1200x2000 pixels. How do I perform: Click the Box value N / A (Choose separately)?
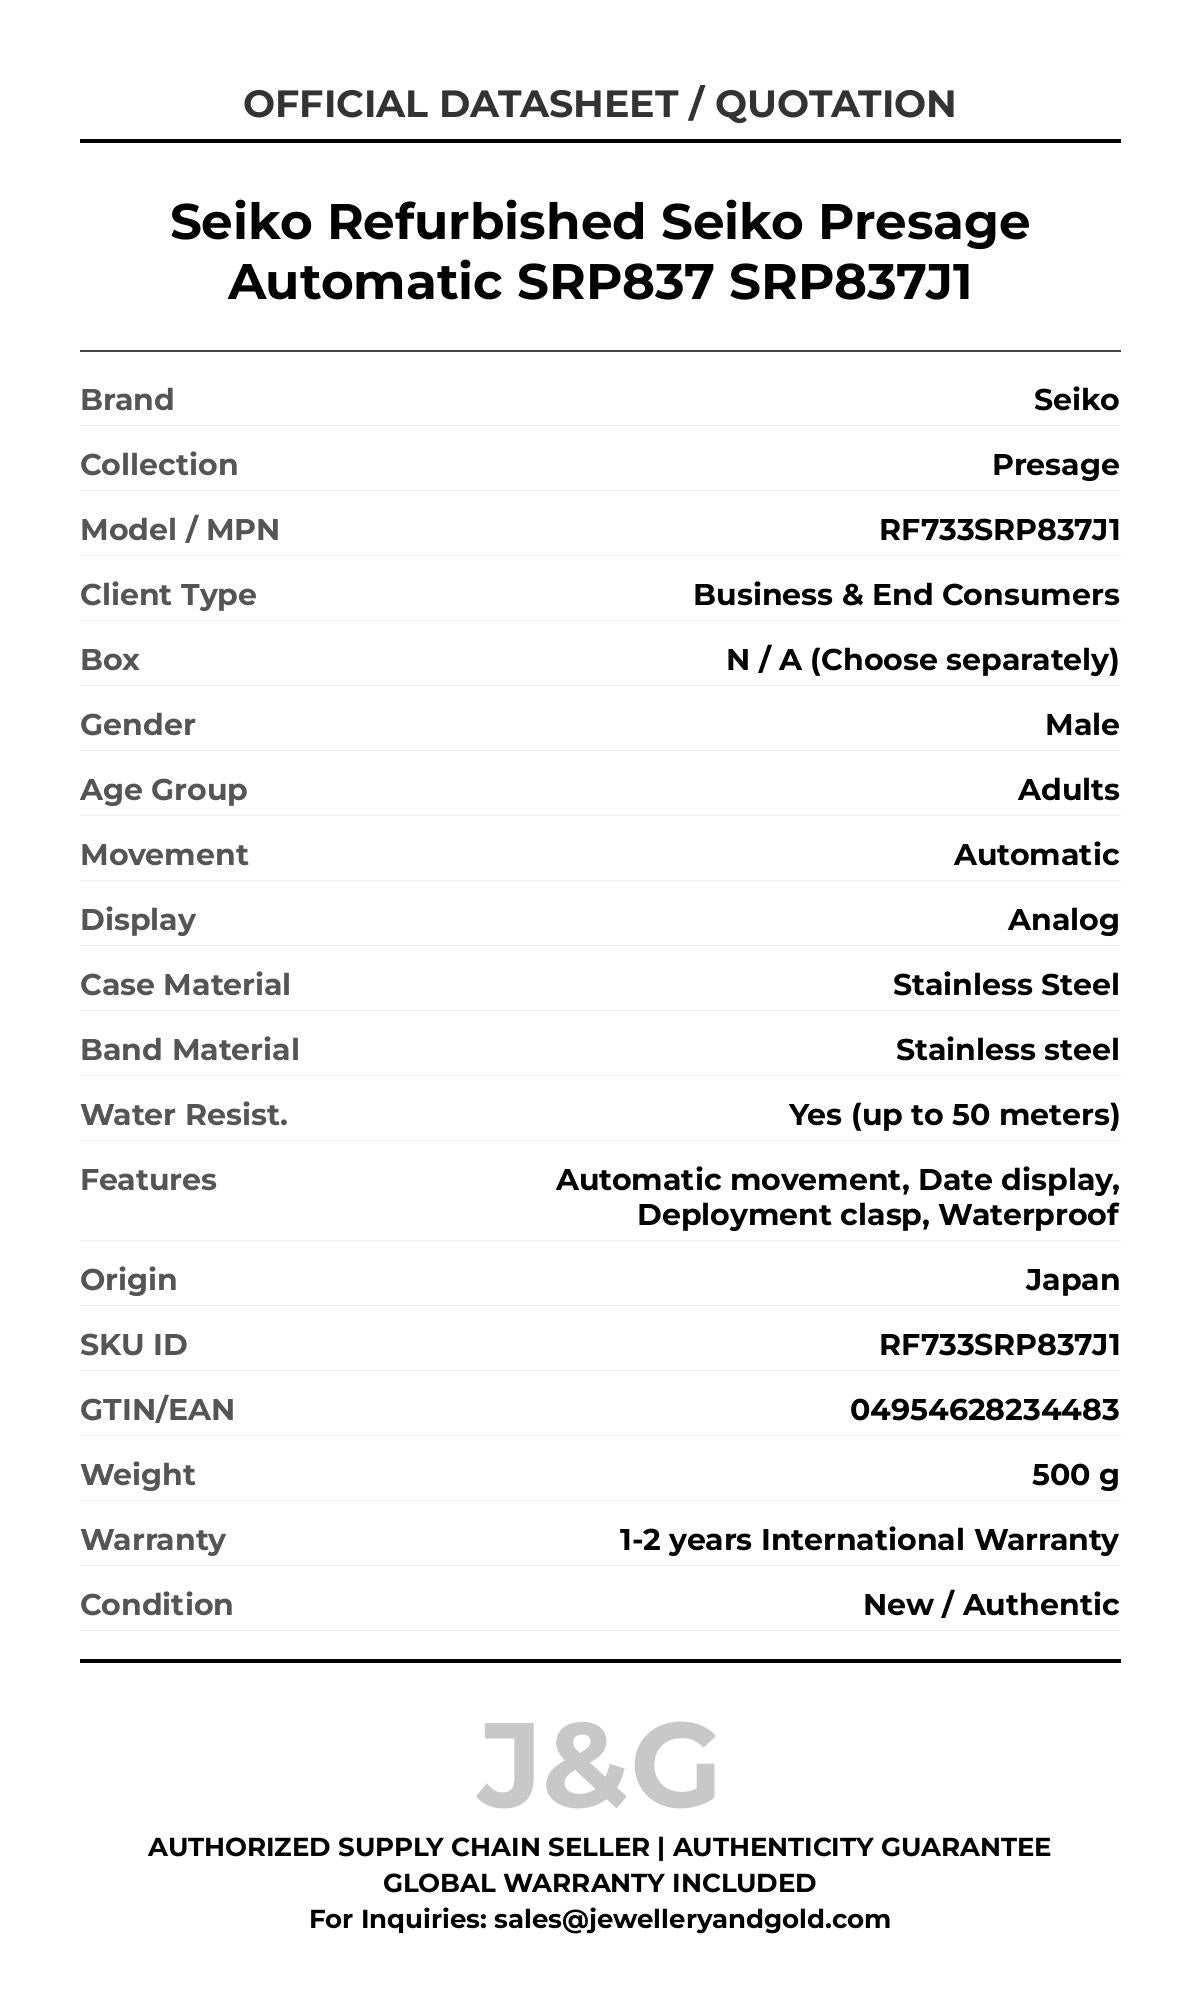click(922, 660)
